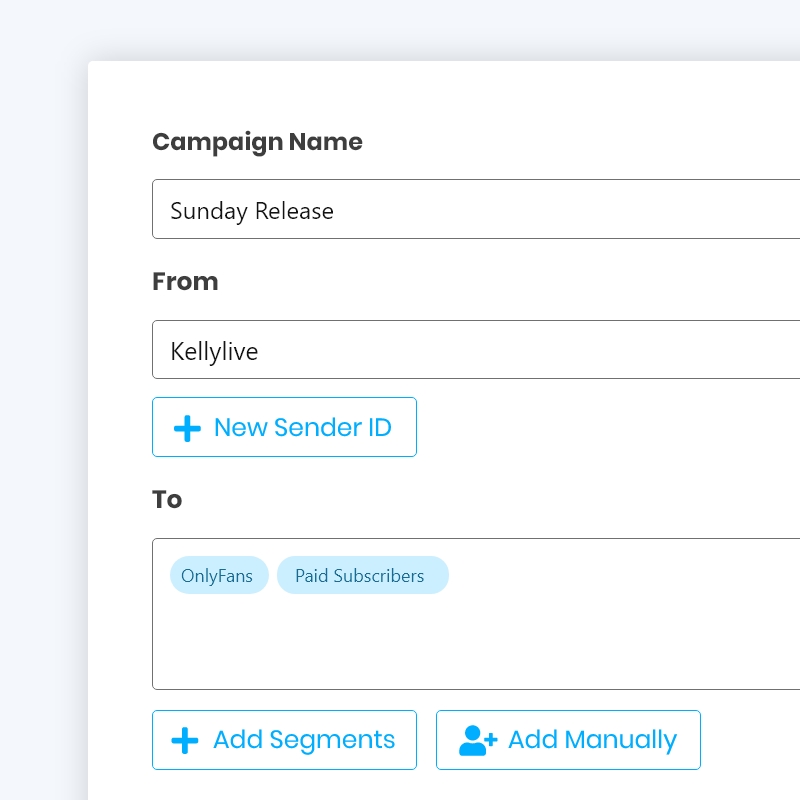Click blank area right of Paid Subscribers tag

(620, 576)
